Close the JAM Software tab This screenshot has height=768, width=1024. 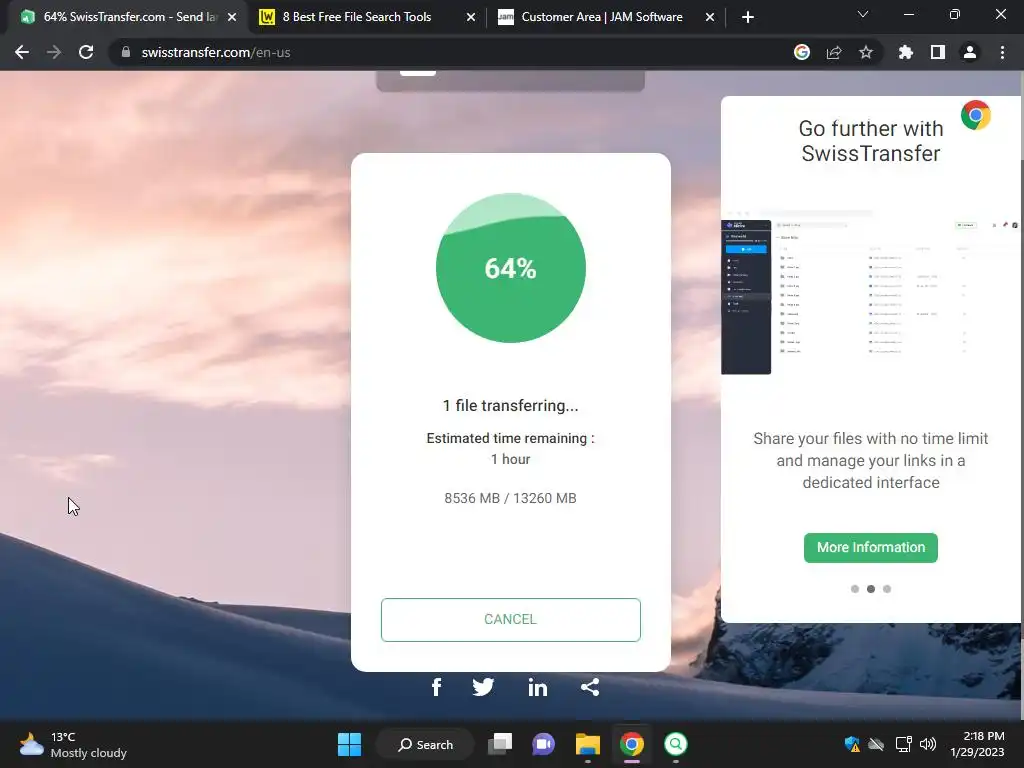click(x=710, y=17)
